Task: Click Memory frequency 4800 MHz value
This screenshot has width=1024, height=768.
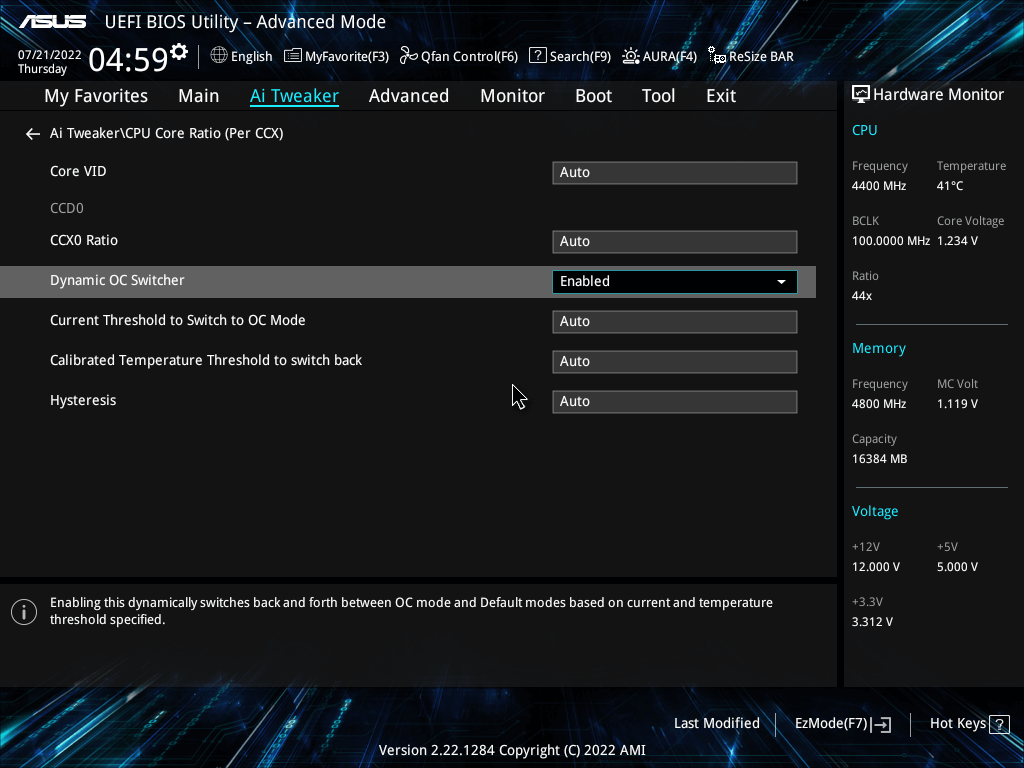Action: point(879,404)
